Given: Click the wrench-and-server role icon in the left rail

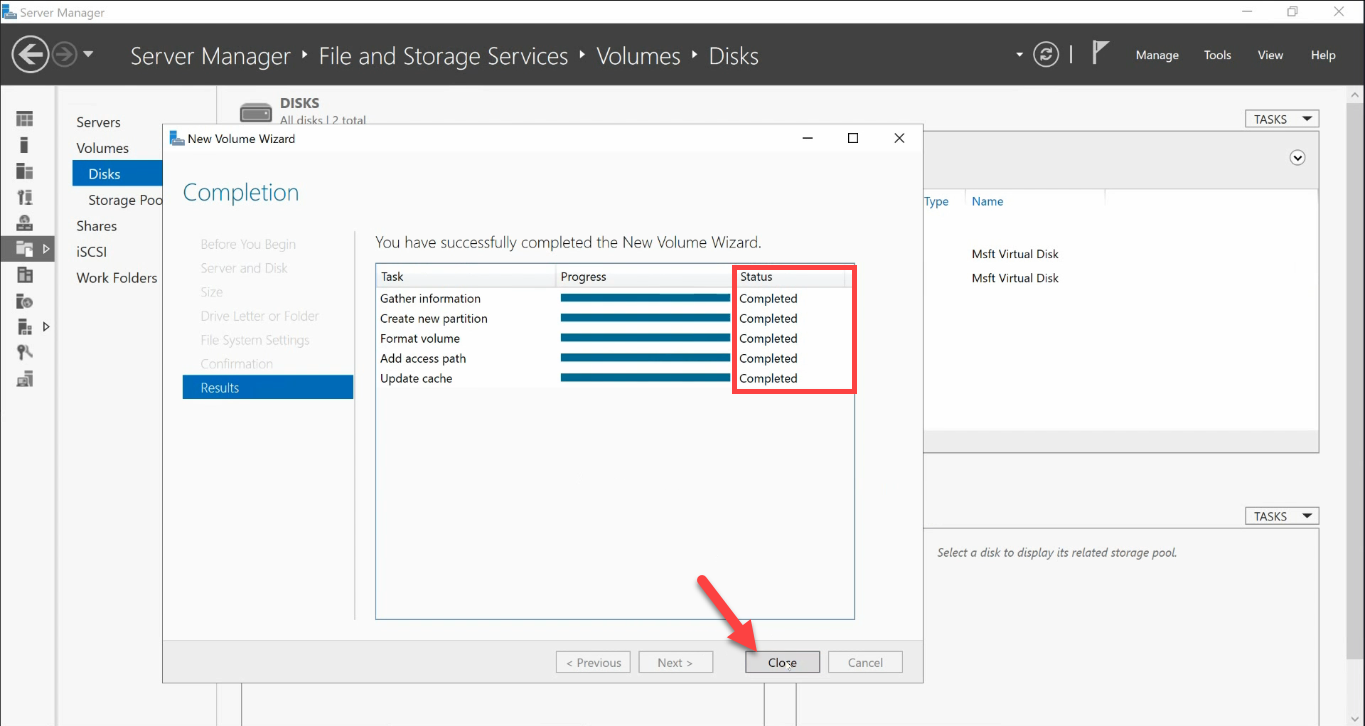Looking at the screenshot, I should coord(25,197).
